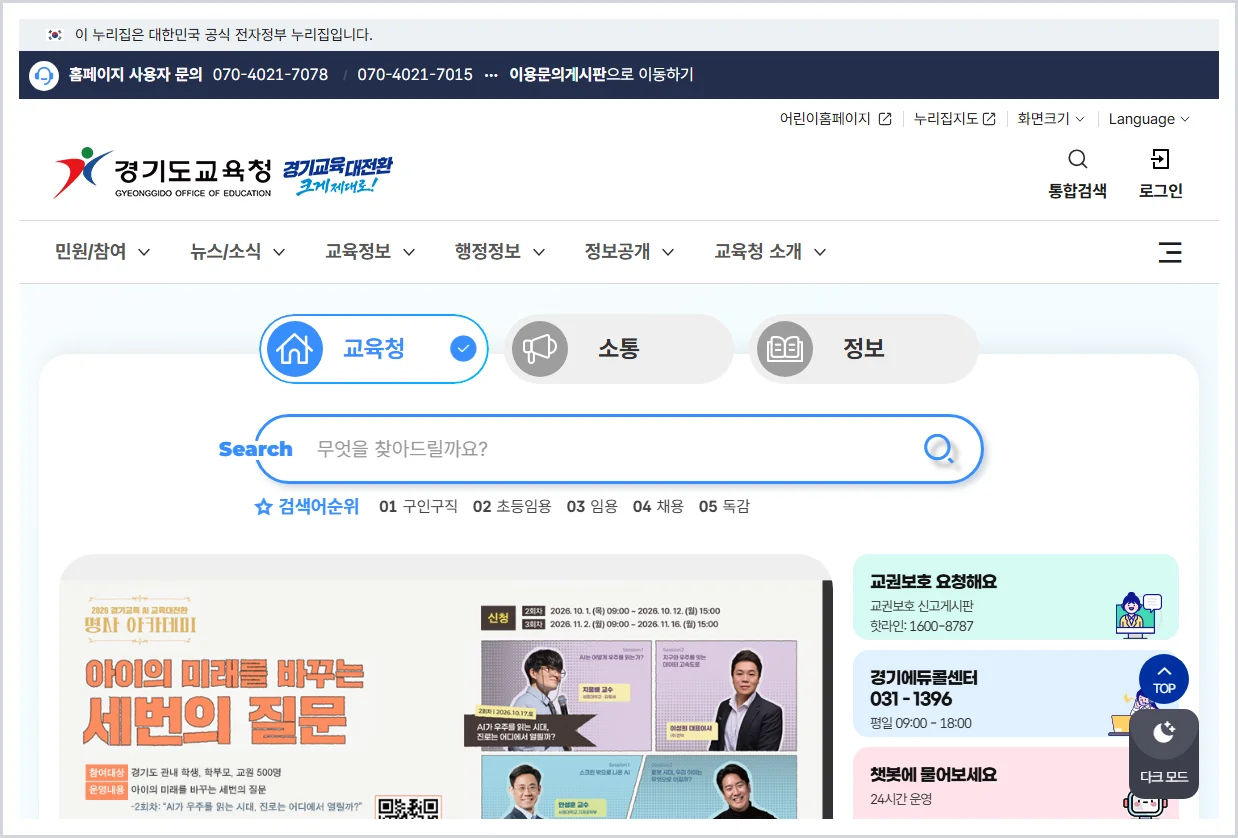This screenshot has height=838, width=1238.
Task: Expand the 교육청 소개 menu
Action: pos(770,252)
